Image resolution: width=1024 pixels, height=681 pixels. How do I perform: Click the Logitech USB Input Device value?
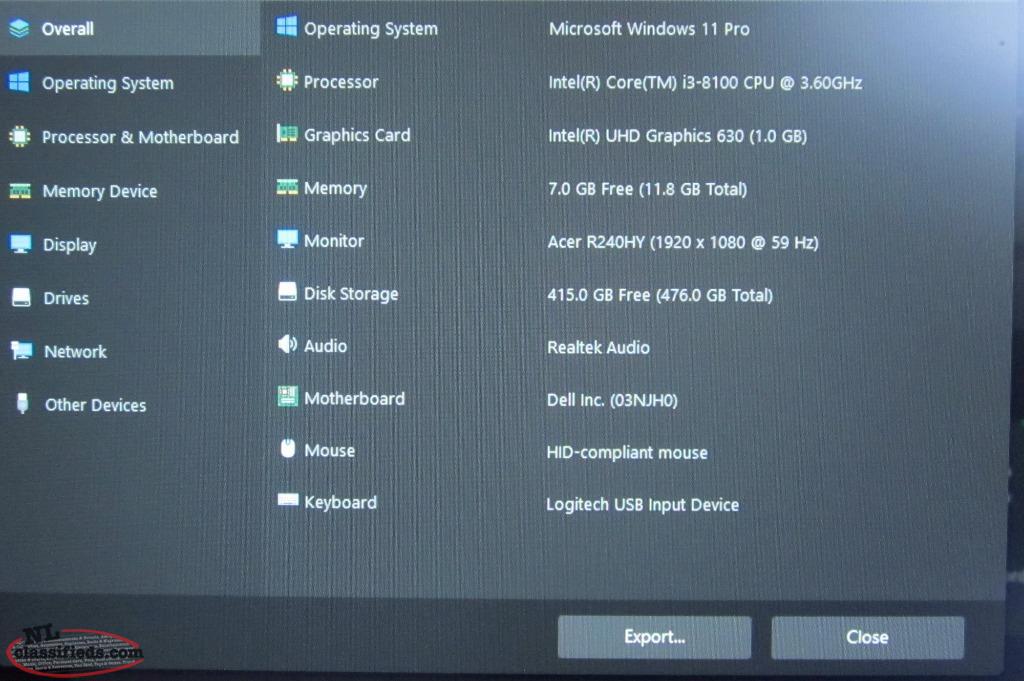643,504
